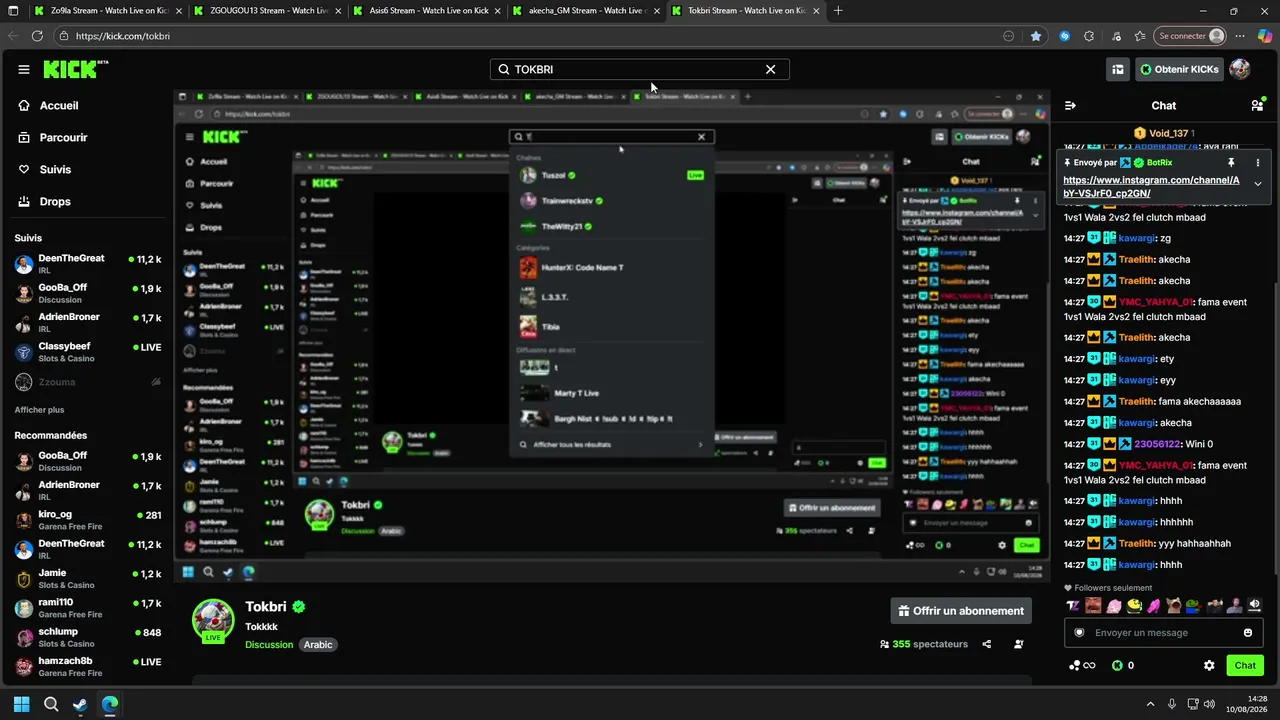Open browser settings three-dot menu
Viewport: 1280px width, 720px height.
click(1241, 36)
